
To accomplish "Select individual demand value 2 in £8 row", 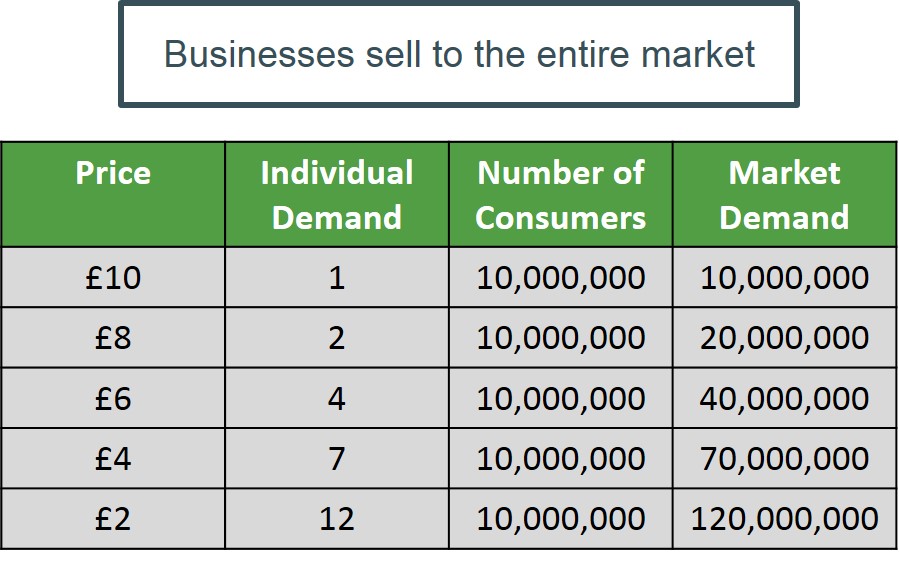I will click(x=337, y=338).
